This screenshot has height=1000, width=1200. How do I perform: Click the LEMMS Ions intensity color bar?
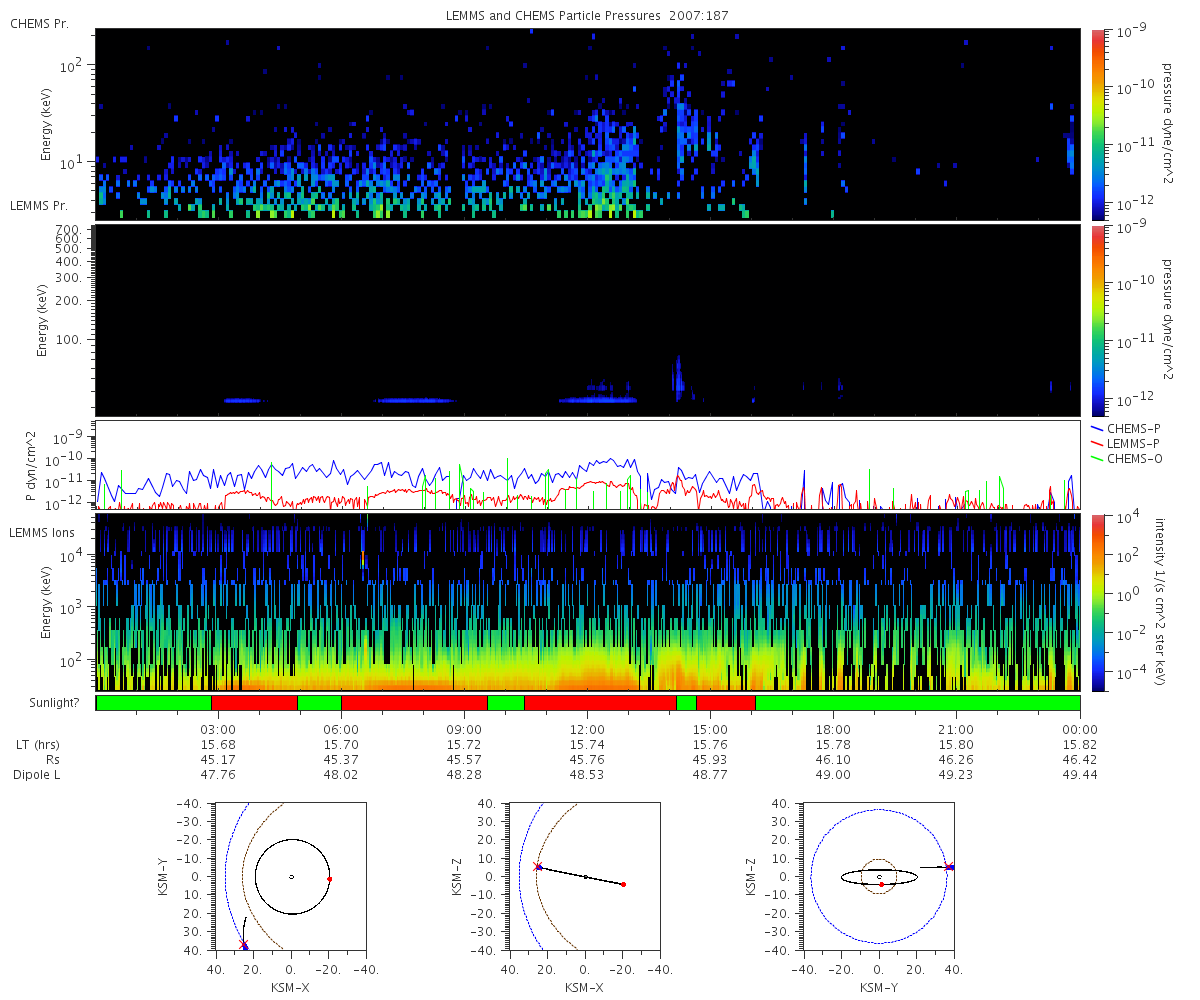click(1097, 602)
